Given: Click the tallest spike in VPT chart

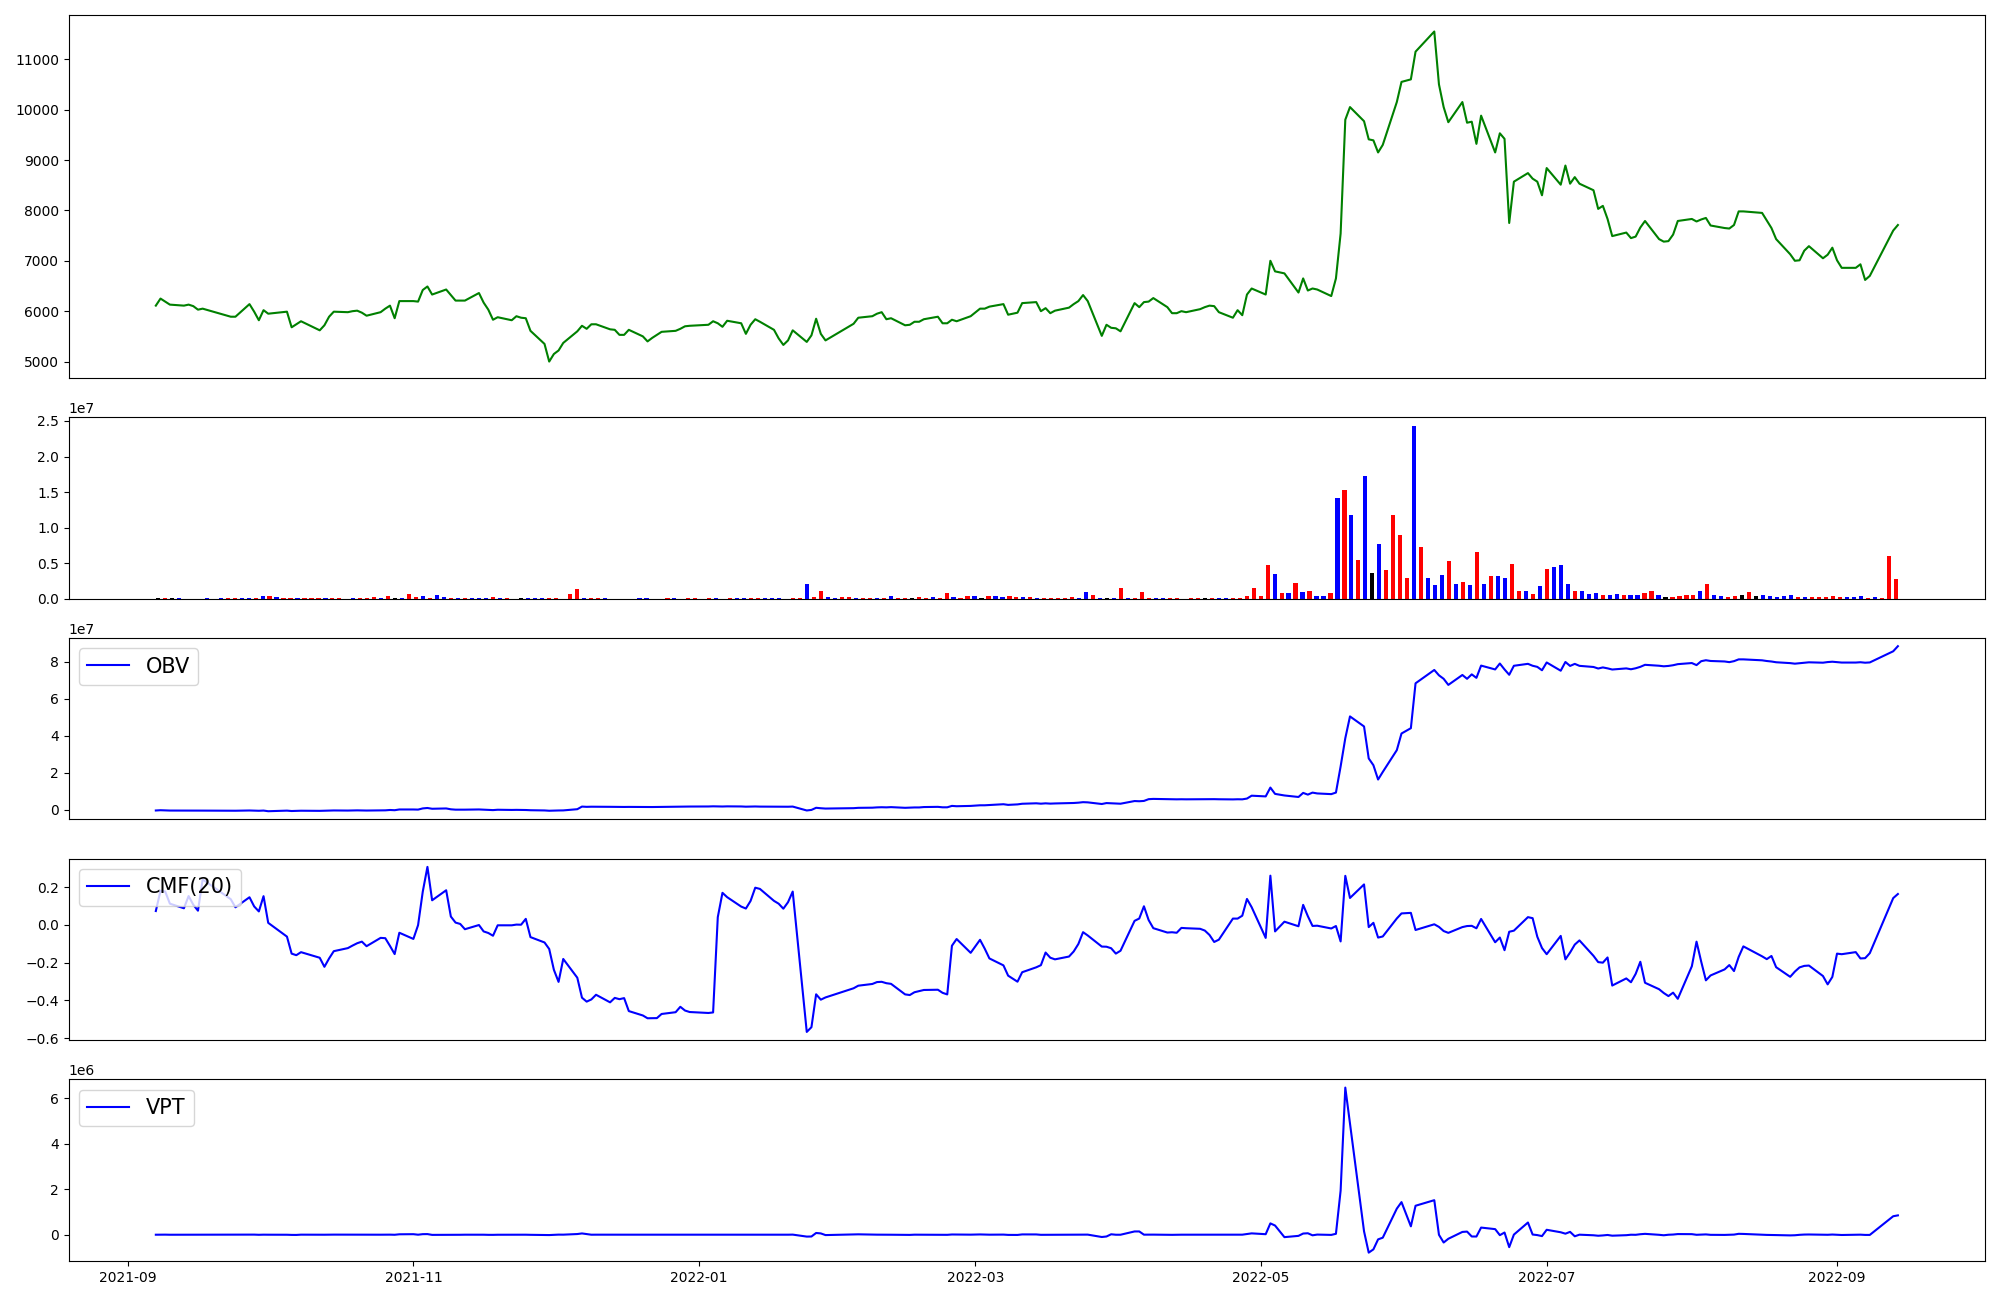Looking at the screenshot, I should 1345,1090.
